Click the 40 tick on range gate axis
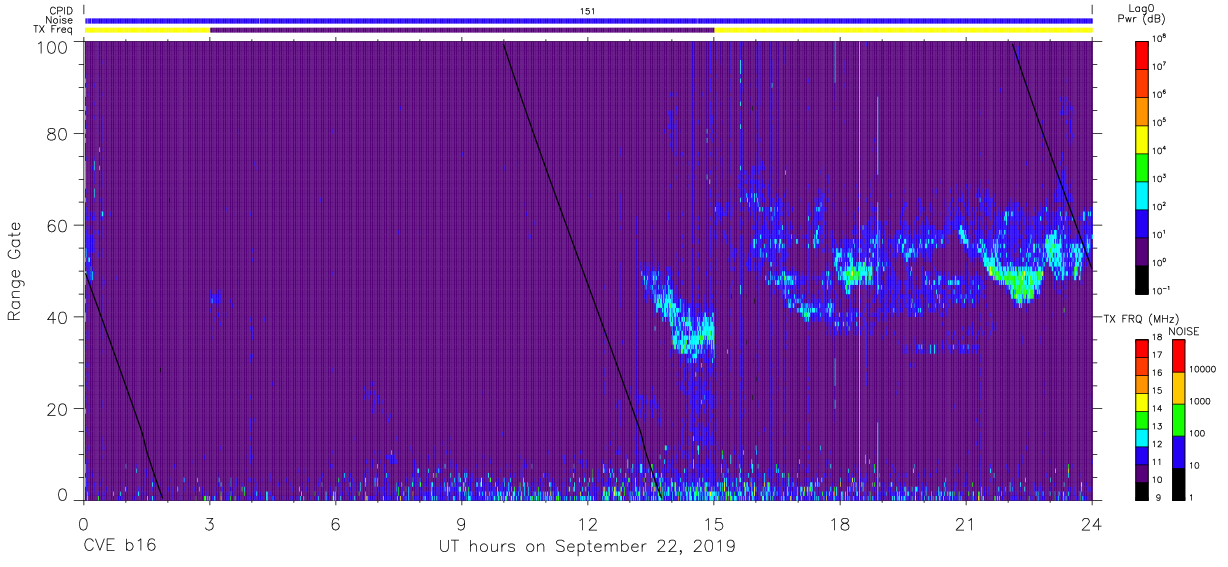The image size is (1228, 567). pyautogui.click(x=57, y=317)
